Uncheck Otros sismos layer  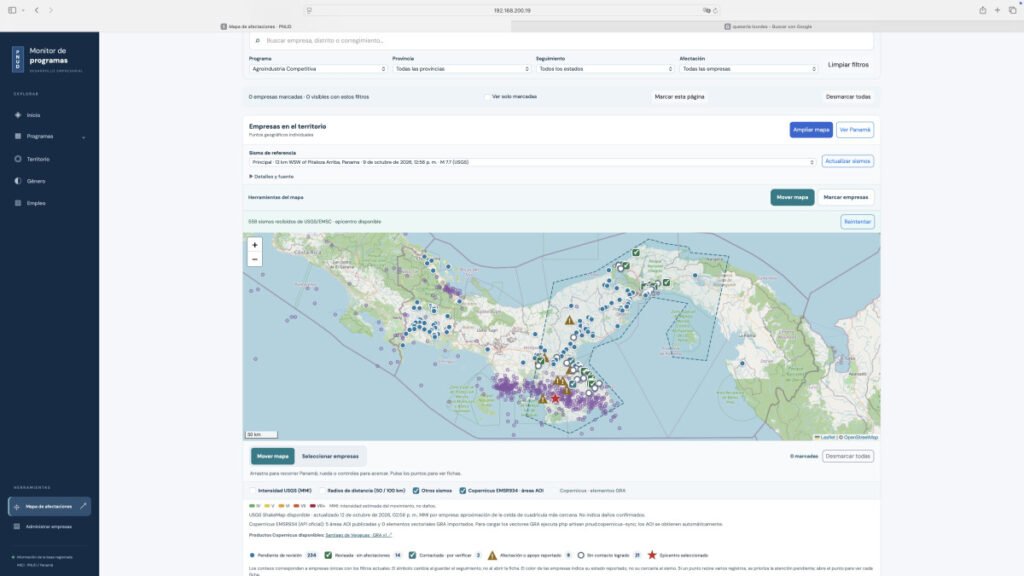(416, 490)
